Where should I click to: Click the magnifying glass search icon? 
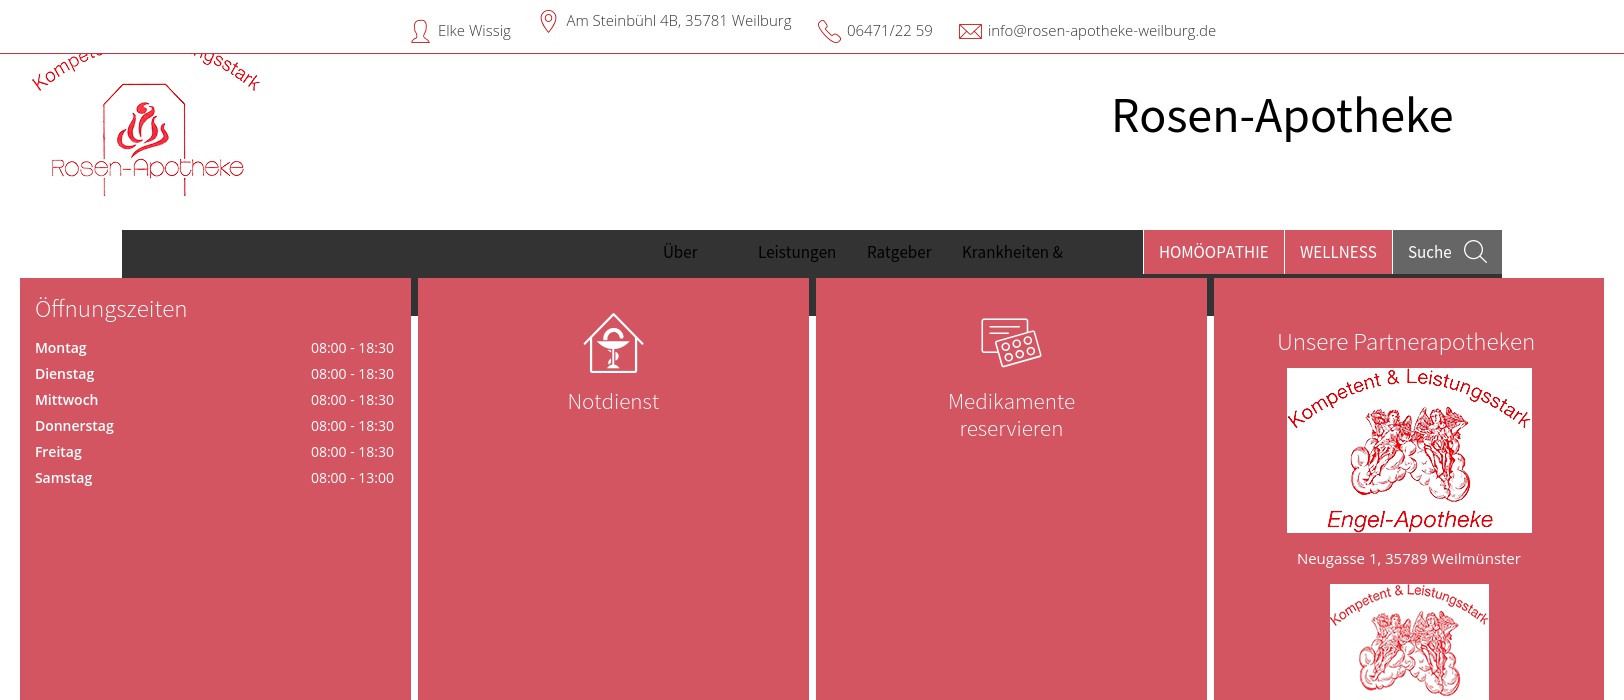[x=1475, y=252]
